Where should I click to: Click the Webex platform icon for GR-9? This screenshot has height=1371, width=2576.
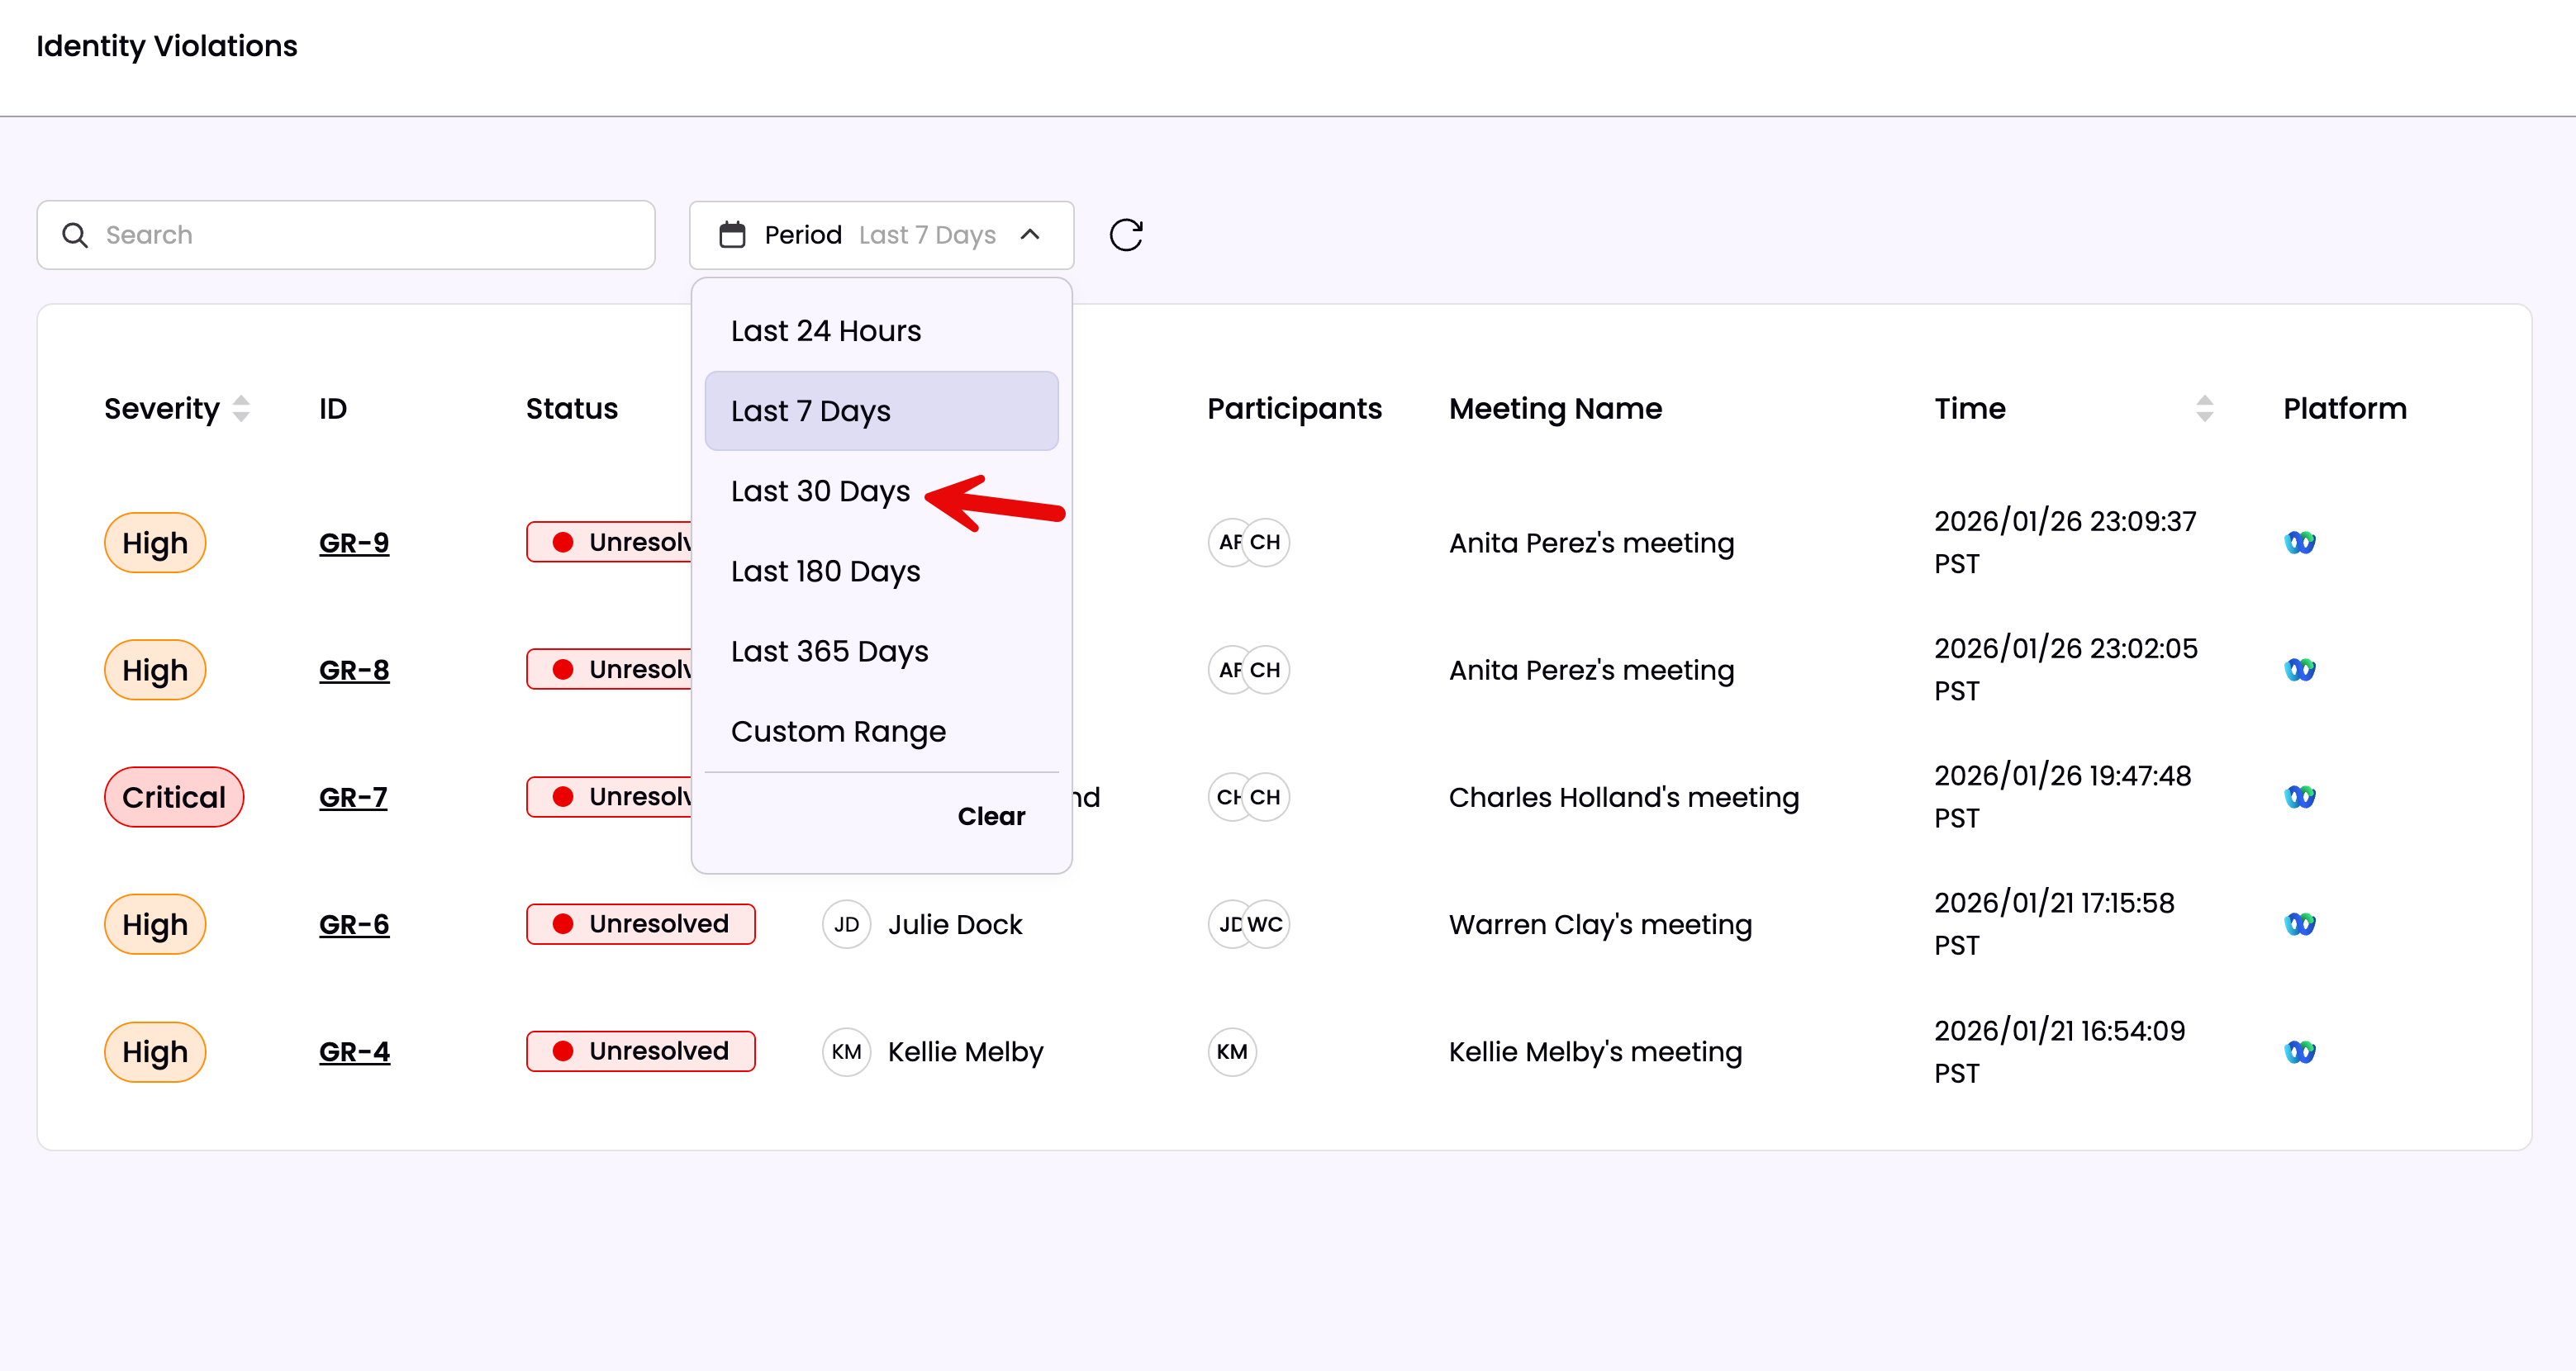[x=2299, y=543]
